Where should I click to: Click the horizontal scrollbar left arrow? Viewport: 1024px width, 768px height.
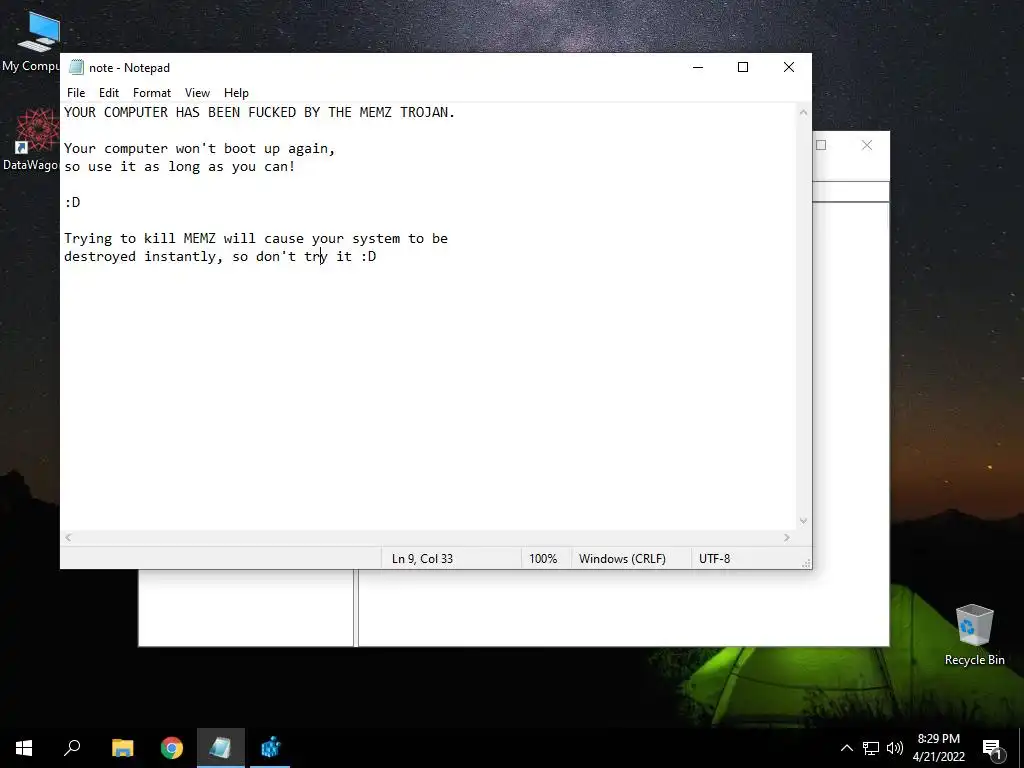point(69,537)
